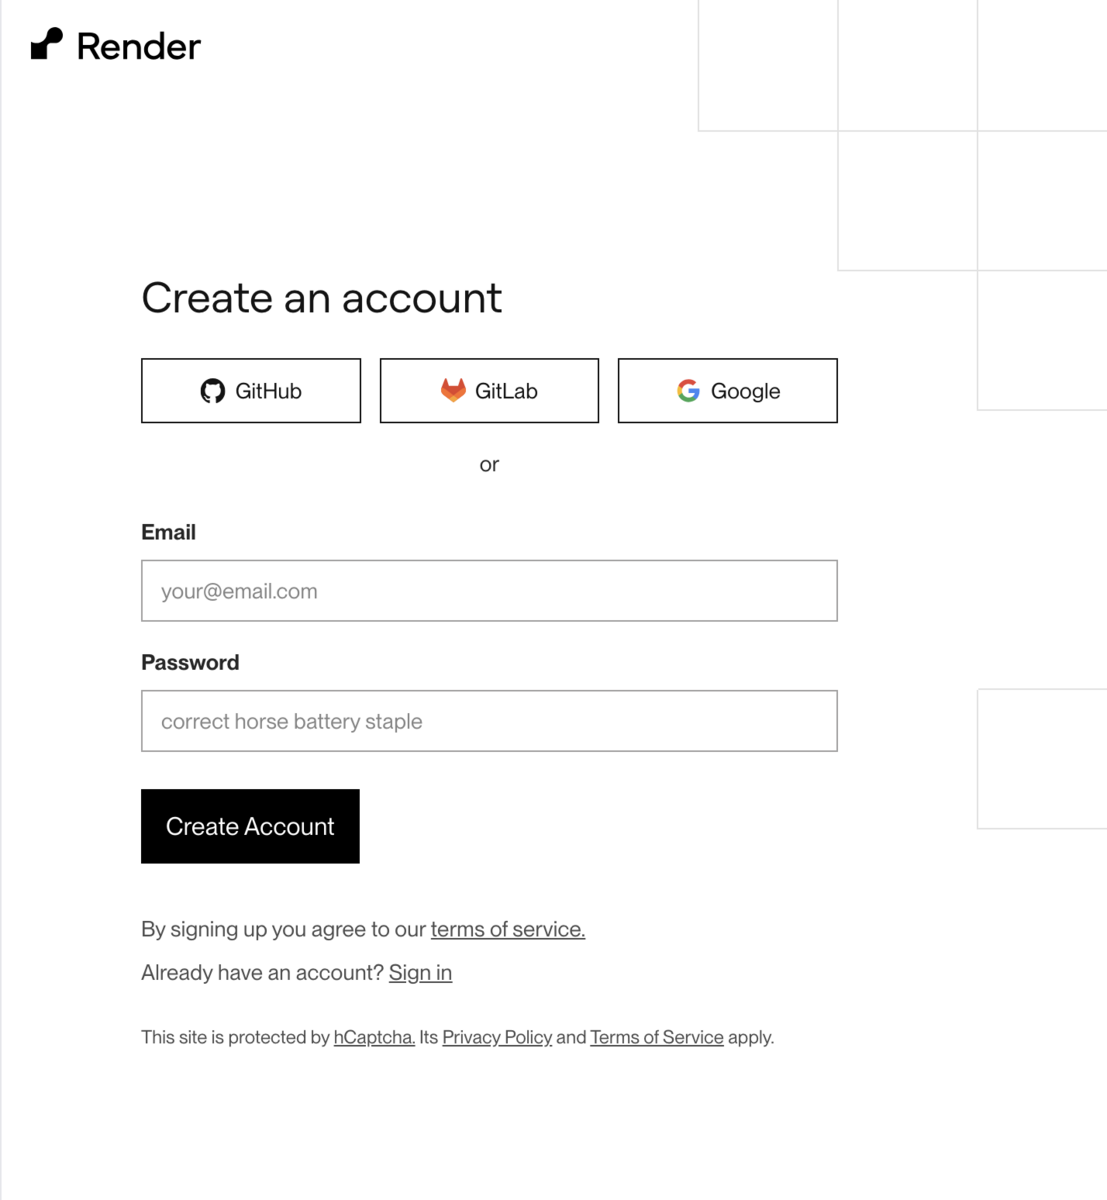Focus the Email input field

coord(489,591)
